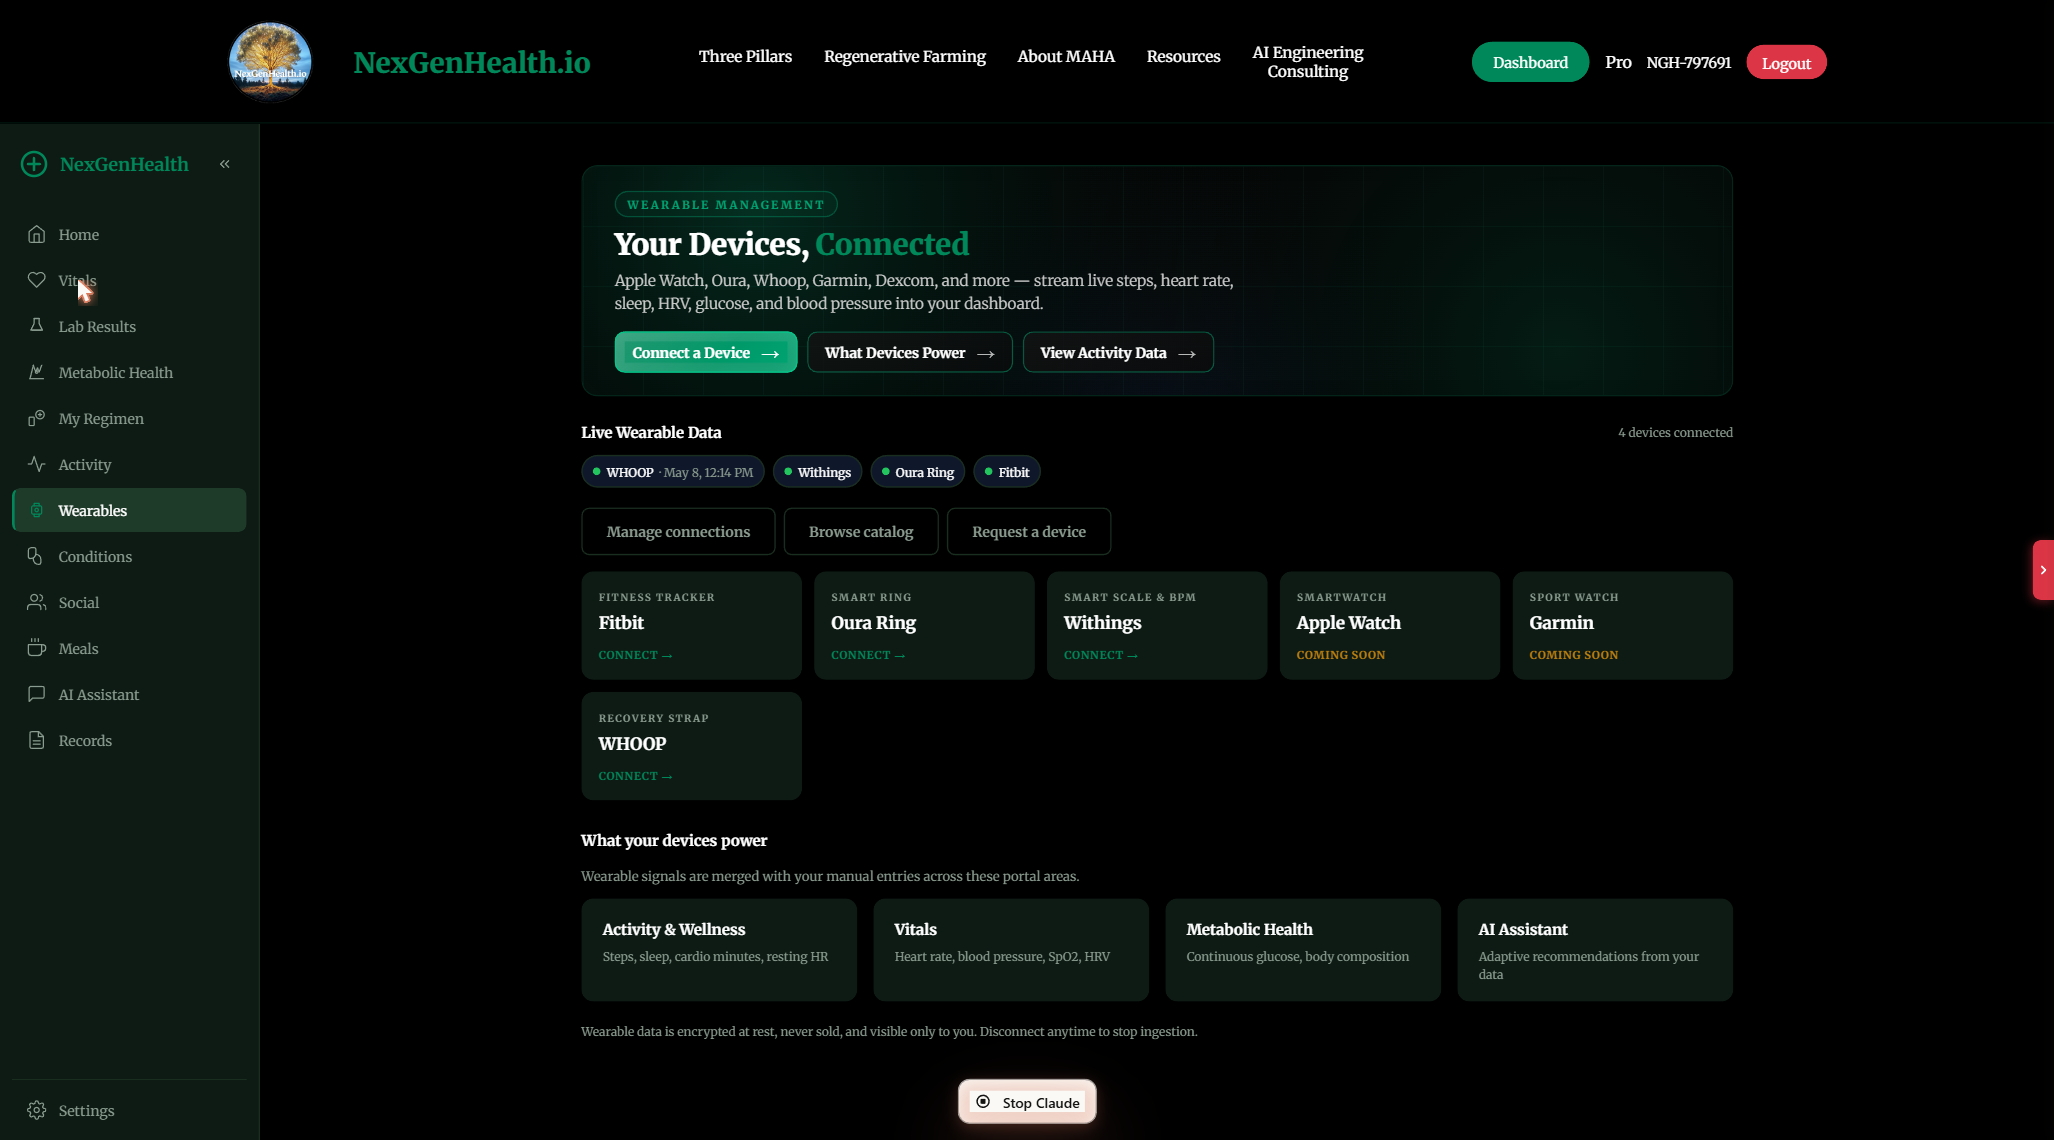Open Settings in the sidebar
The height and width of the screenshot is (1140, 2054).
129,1110
